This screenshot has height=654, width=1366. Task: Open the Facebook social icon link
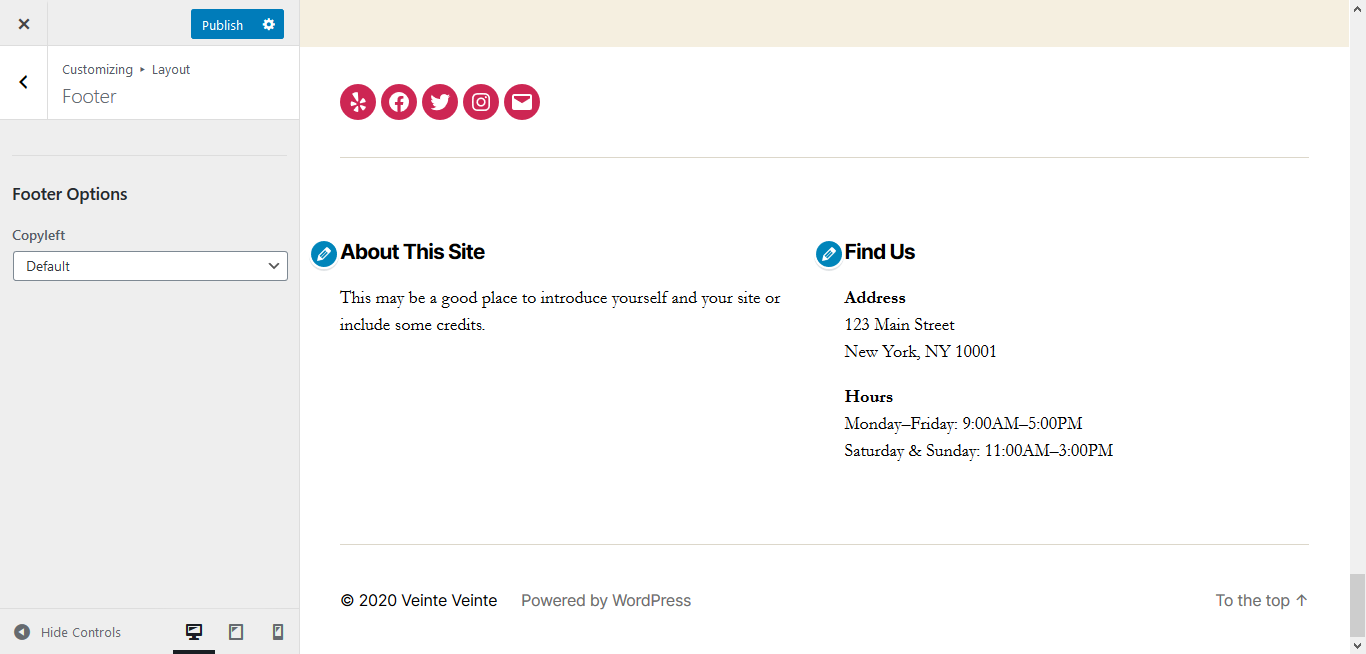[399, 102]
